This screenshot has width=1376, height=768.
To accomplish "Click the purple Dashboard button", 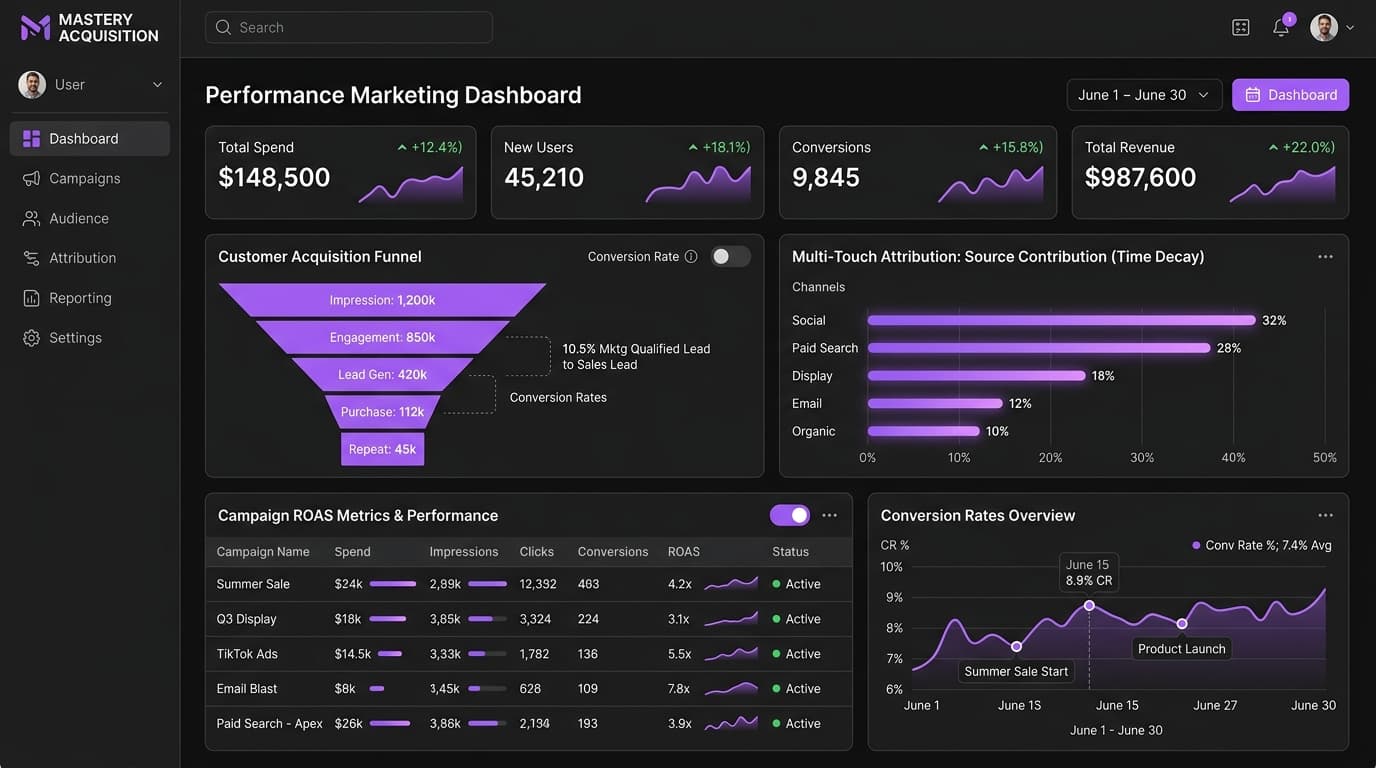I will [x=1290, y=95].
